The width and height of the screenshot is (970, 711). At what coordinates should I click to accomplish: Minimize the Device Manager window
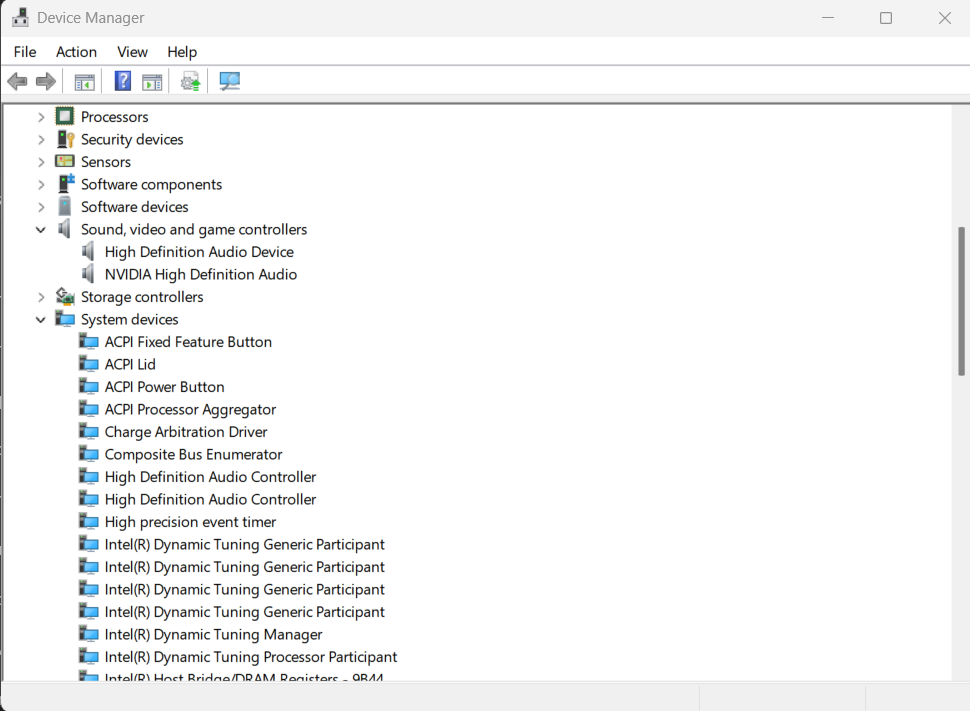[828, 18]
